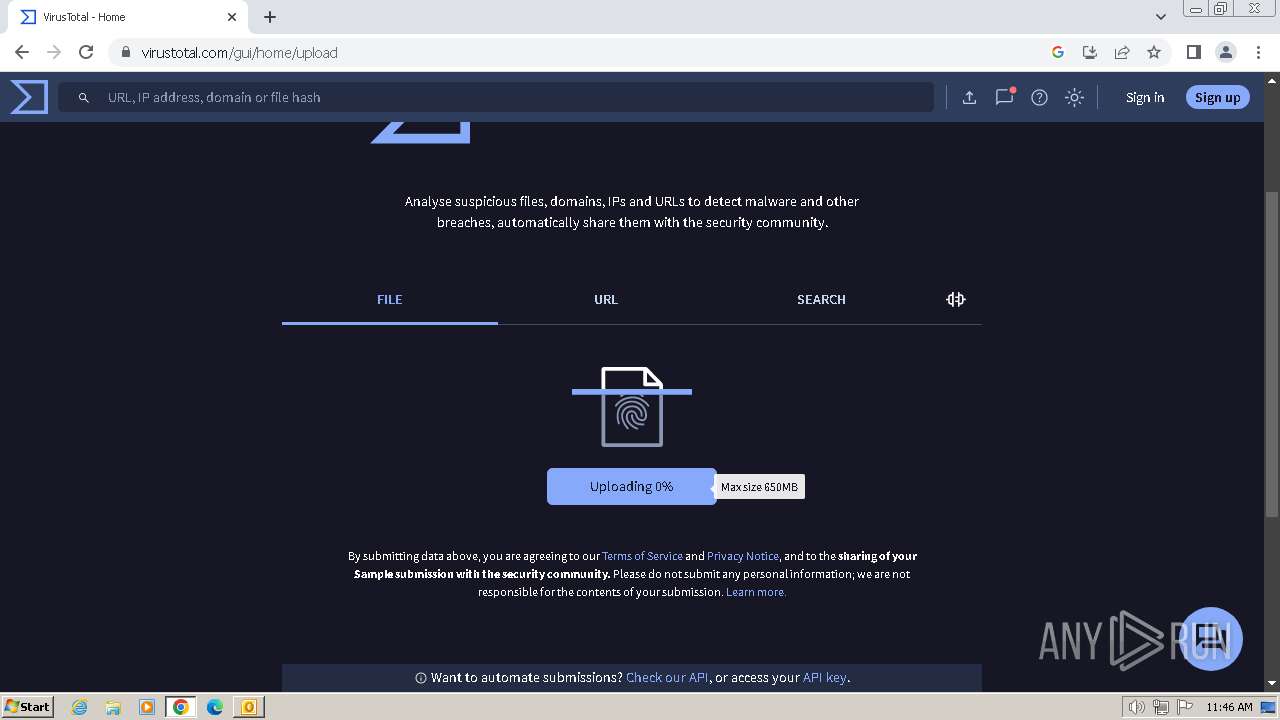Click the Sign in link
This screenshot has height=720, width=1280.
(1145, 97)
